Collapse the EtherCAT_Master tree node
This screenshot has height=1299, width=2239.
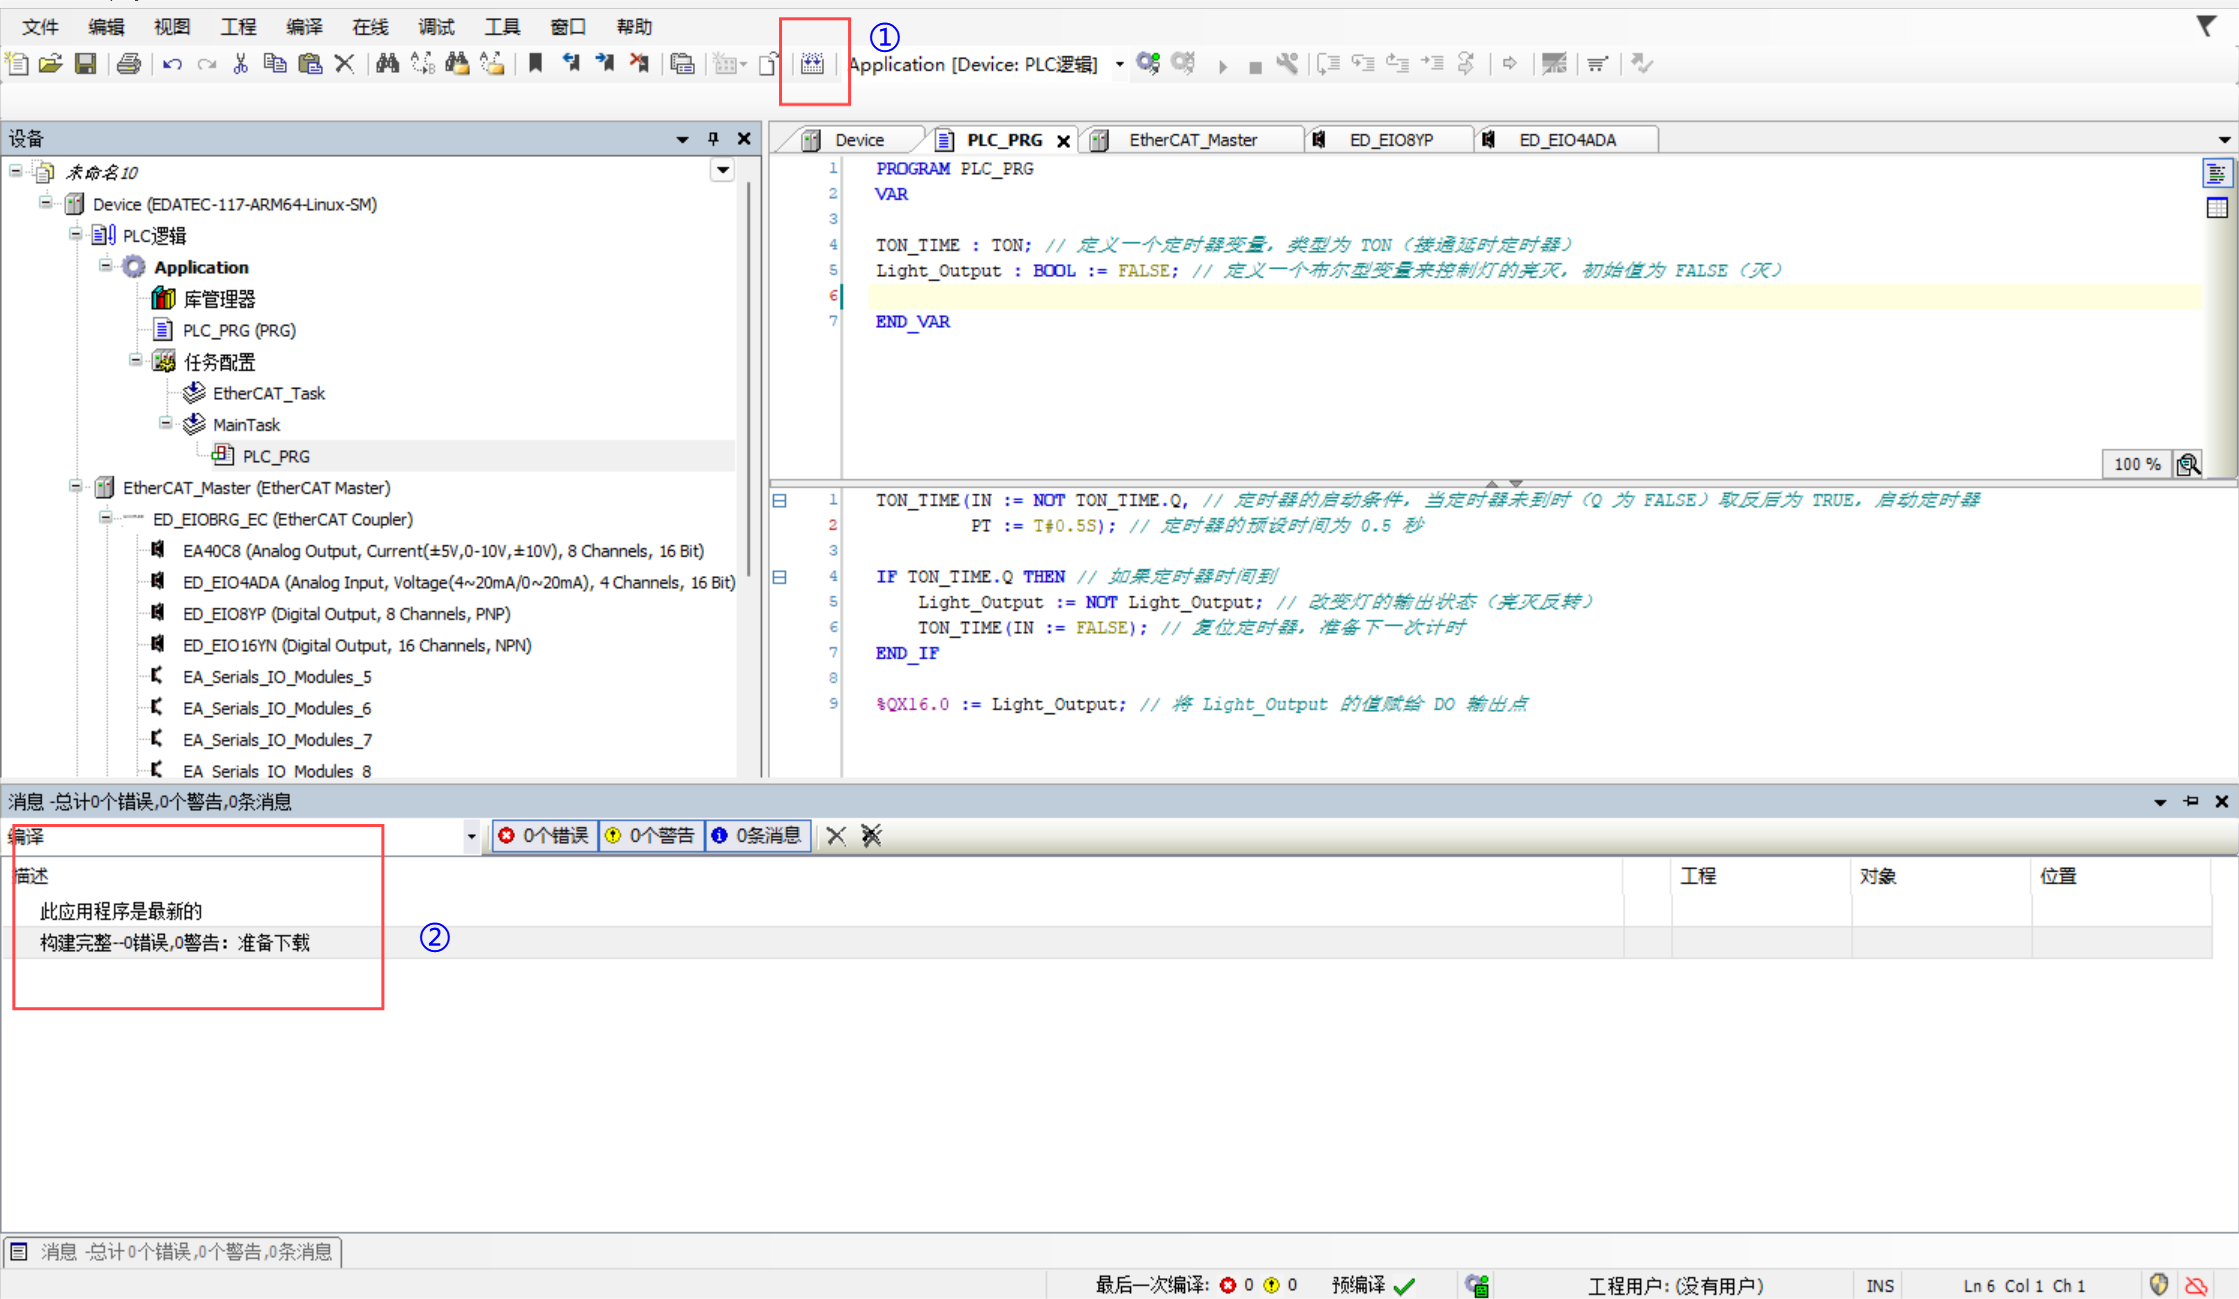coord(75,486)
